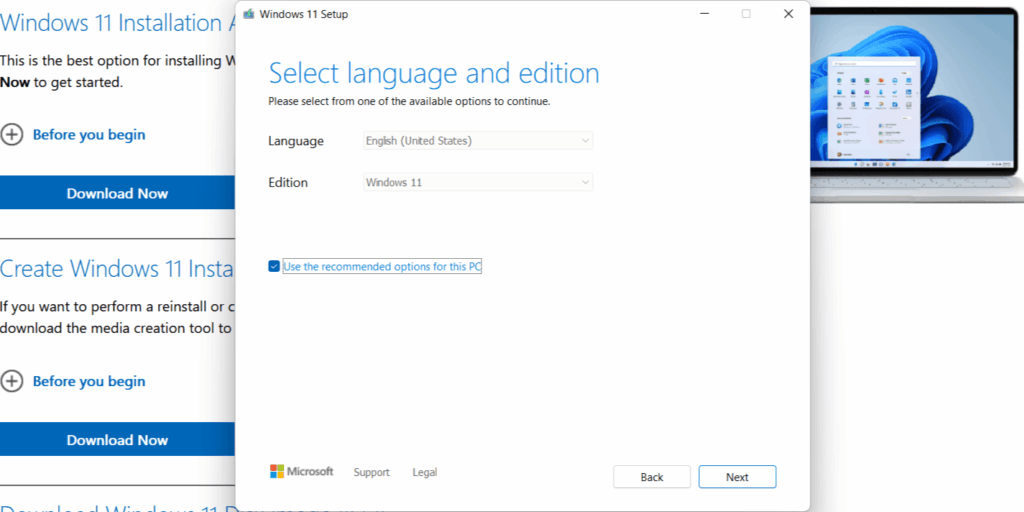Open the Legal link
The image size is (1024, 512).
point(425,472)
